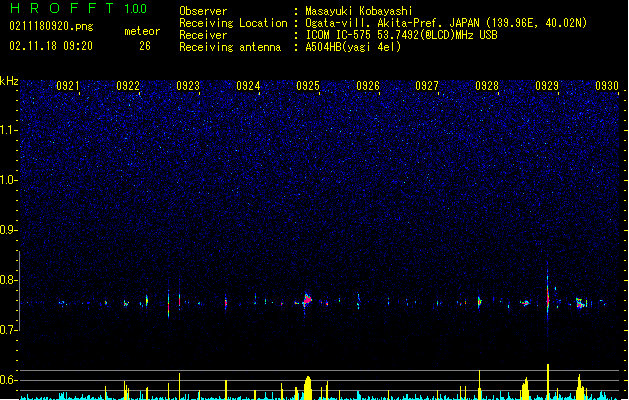Viewport: 629px width, 400px height.
Task: Click the 'Receiving Location' label
Action: tap(233, 23)
